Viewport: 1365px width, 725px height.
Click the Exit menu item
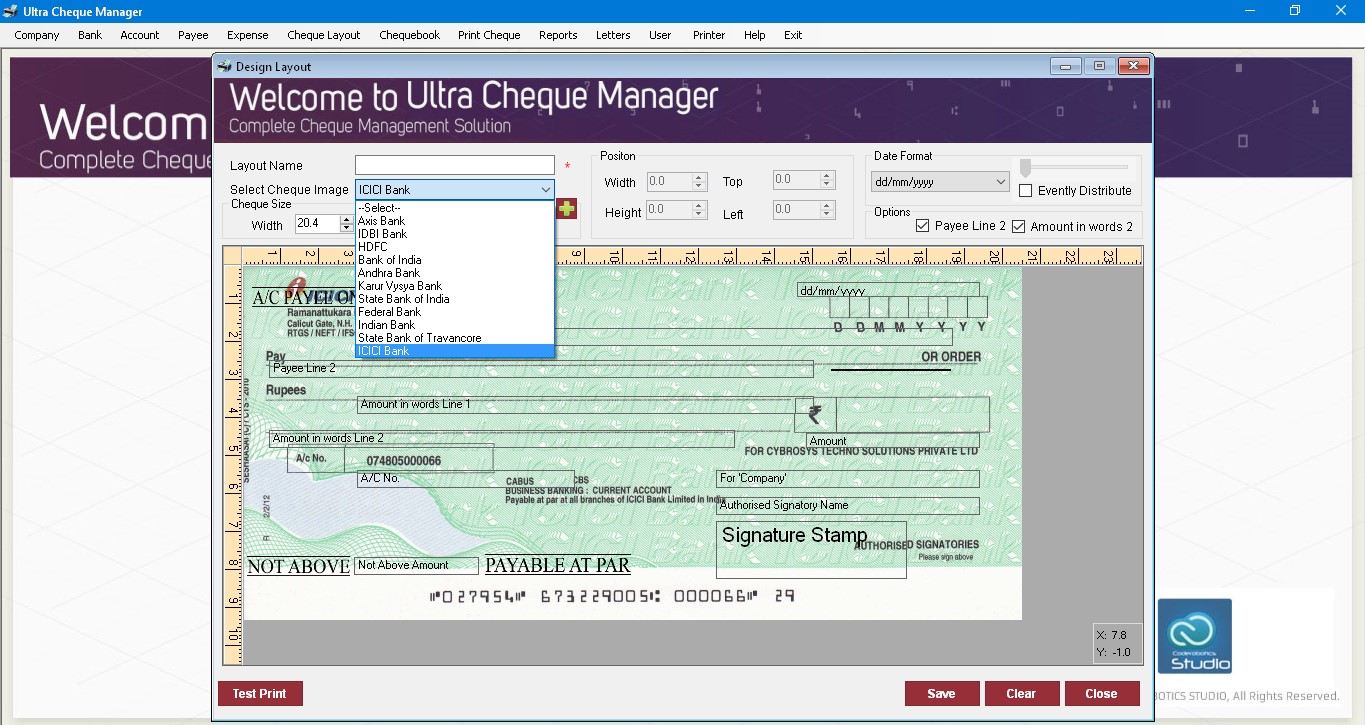coord(793,35)
